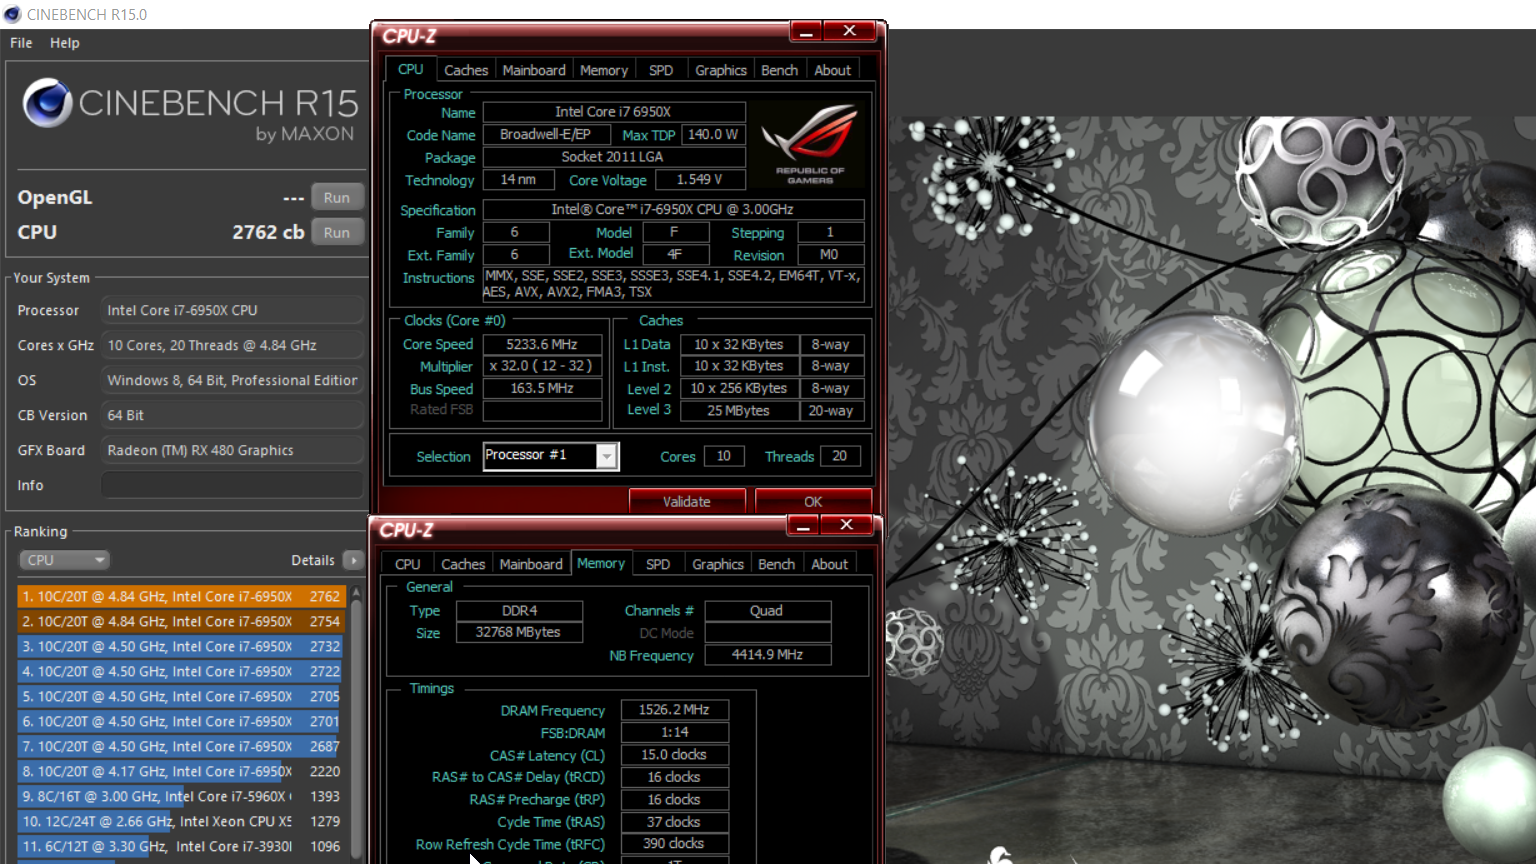Image resolution: width=1536 pixels, height=864 pixels.
Task: Select ranking entry 7 scoring 2687
Action: [x=181, y=746]
